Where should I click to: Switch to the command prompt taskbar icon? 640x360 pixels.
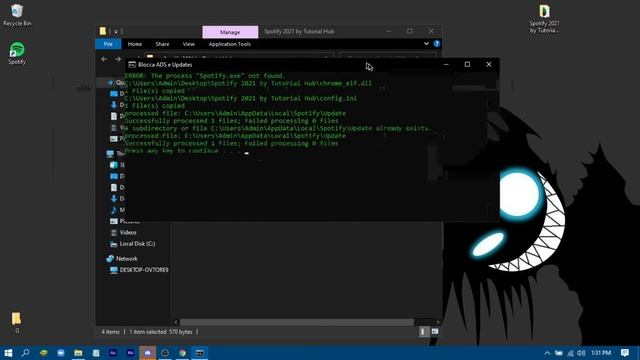coord(200,353)
